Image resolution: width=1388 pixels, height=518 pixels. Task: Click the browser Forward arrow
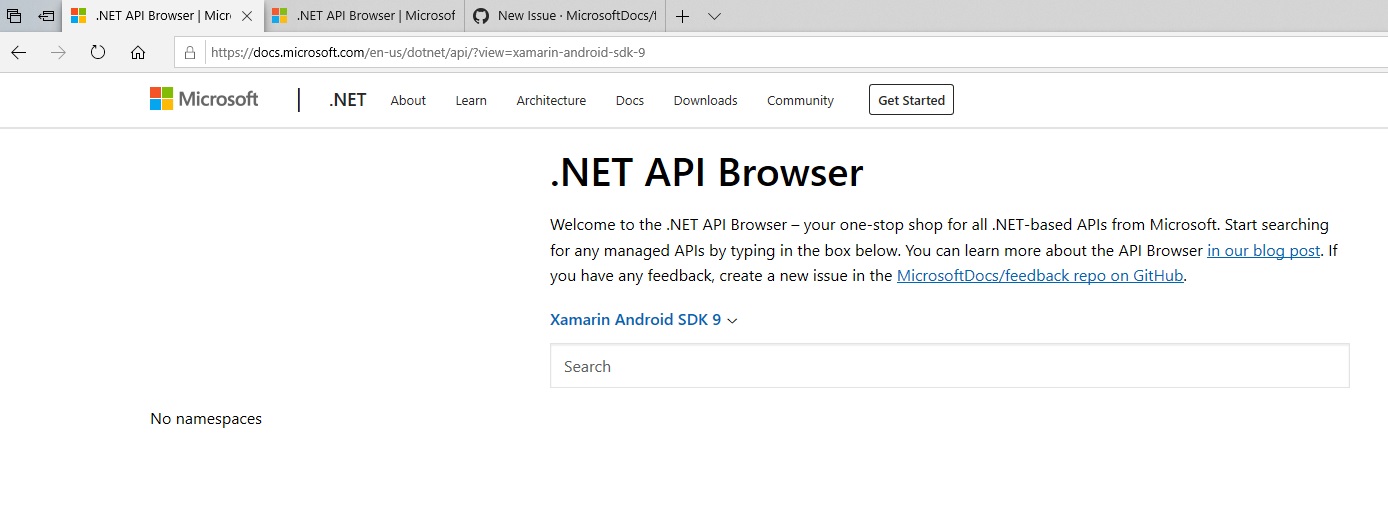[58, 52]
